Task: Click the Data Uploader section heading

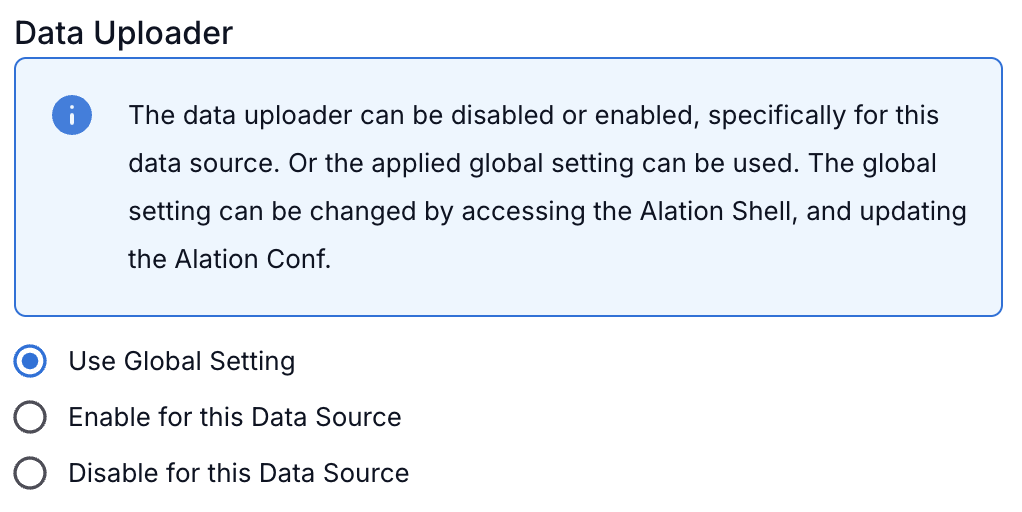Action: point(124,33)
